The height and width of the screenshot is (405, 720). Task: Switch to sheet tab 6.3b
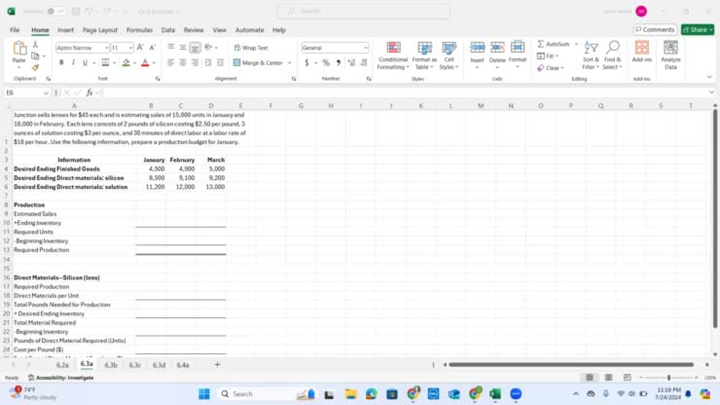(111, 365)
